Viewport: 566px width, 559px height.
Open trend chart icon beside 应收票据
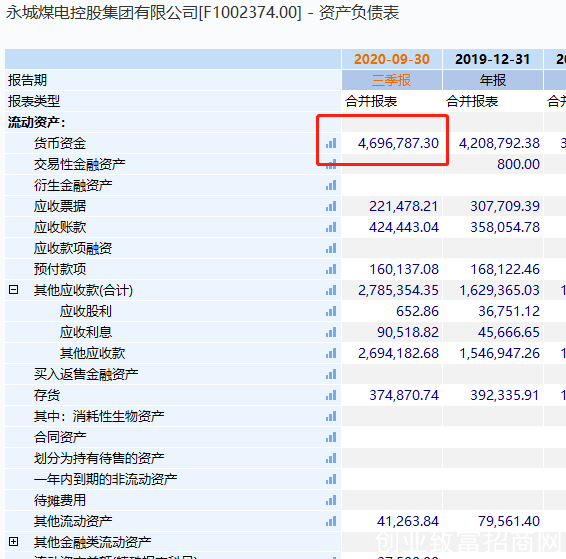[331, 206]
